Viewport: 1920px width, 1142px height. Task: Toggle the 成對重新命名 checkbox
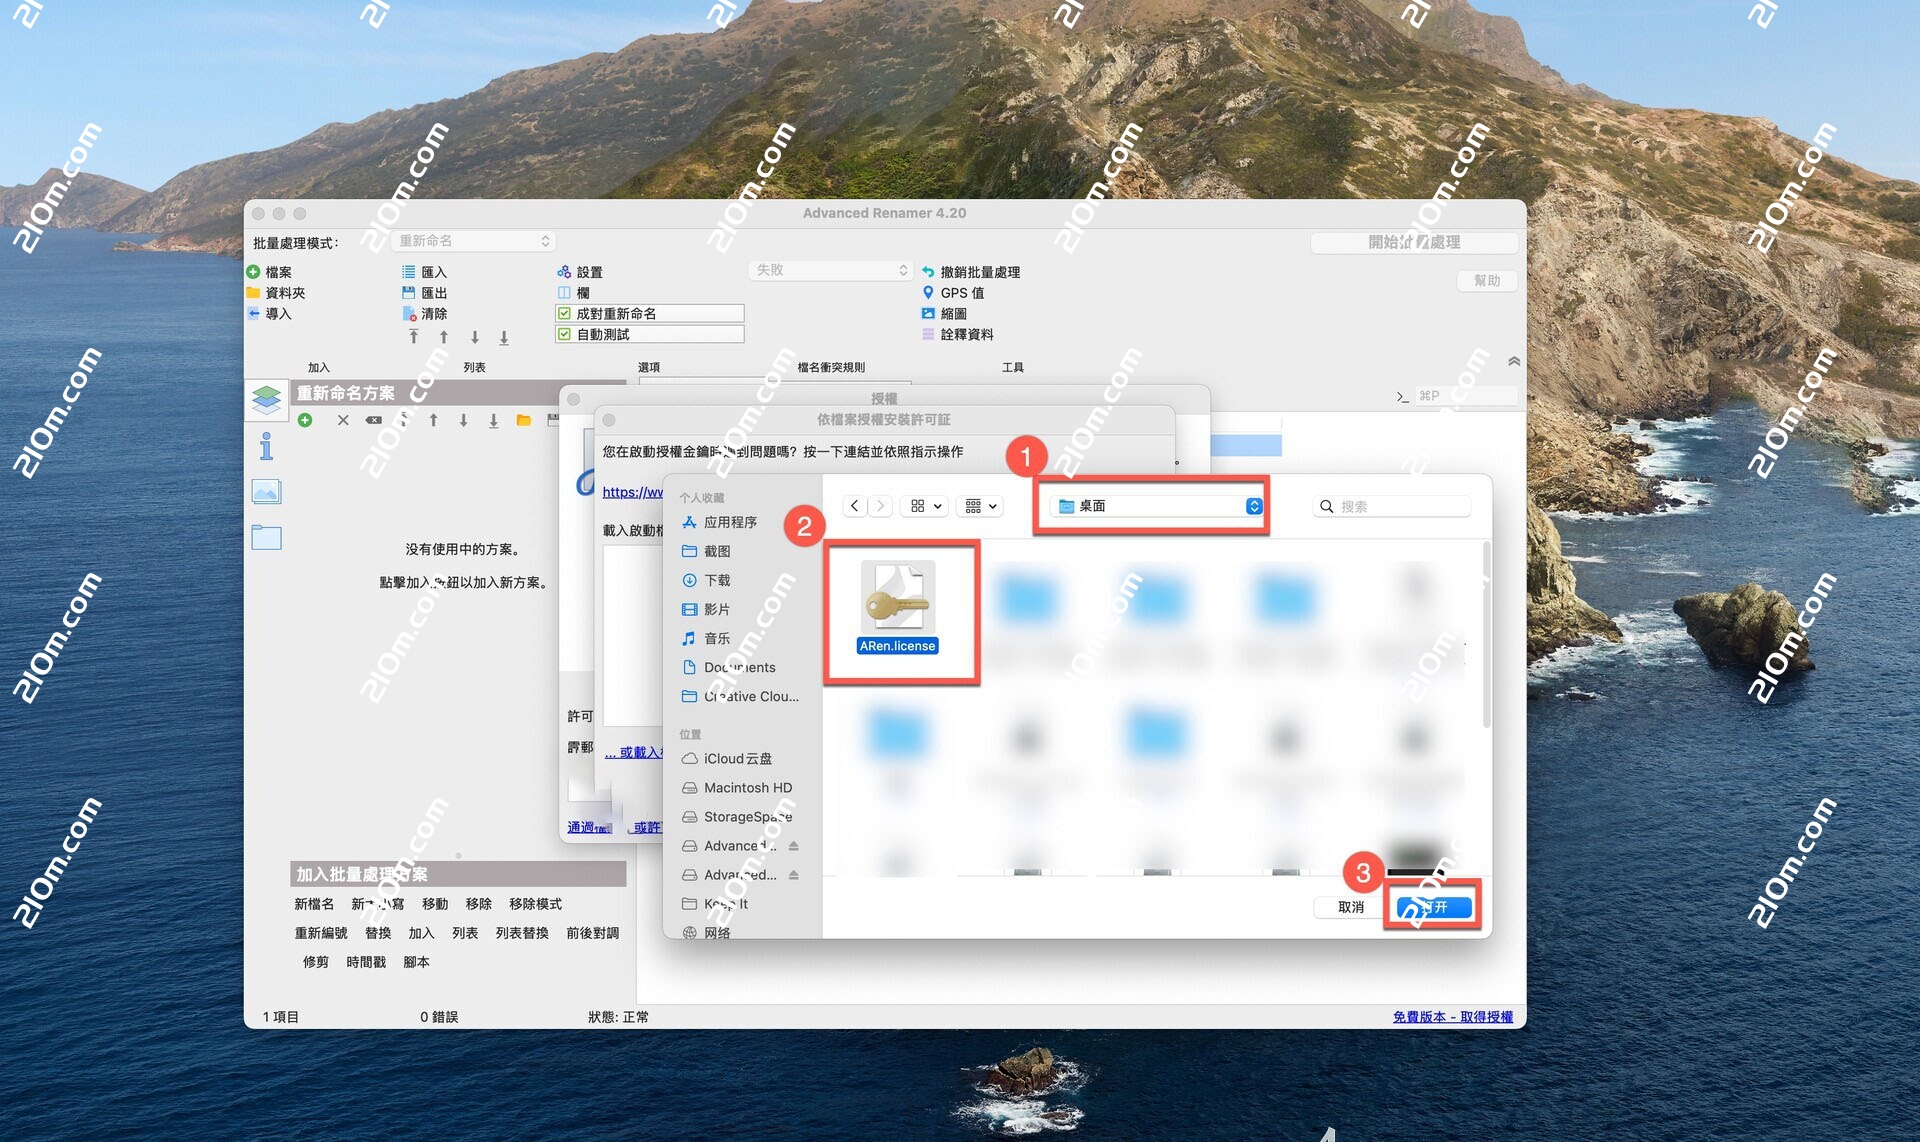point(564,312)
